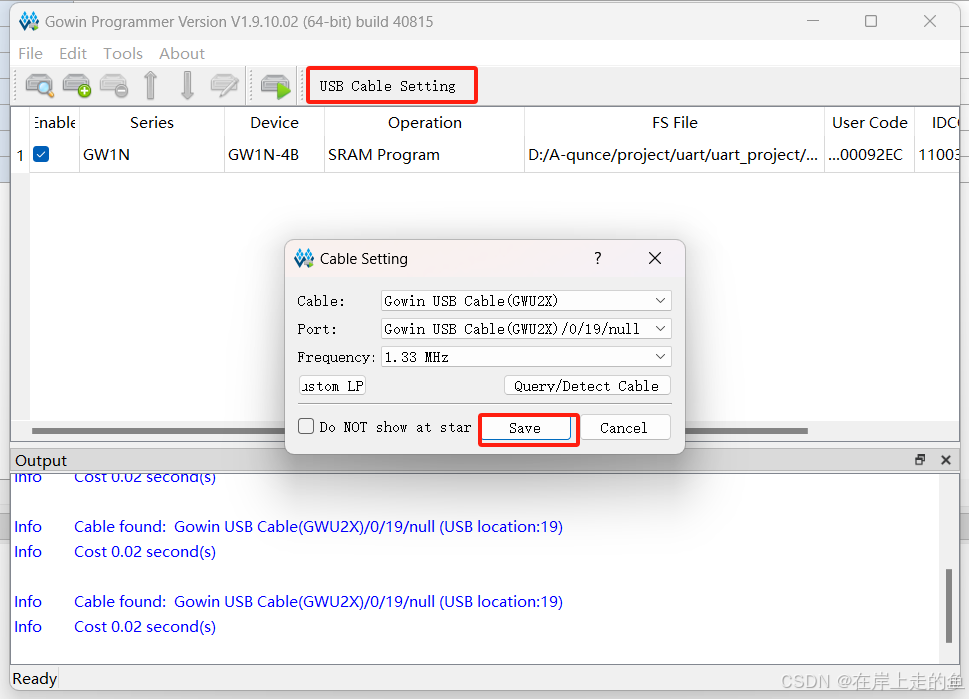Click the Output panel vertical scrollbar thumb

click(x=949, y=606)
